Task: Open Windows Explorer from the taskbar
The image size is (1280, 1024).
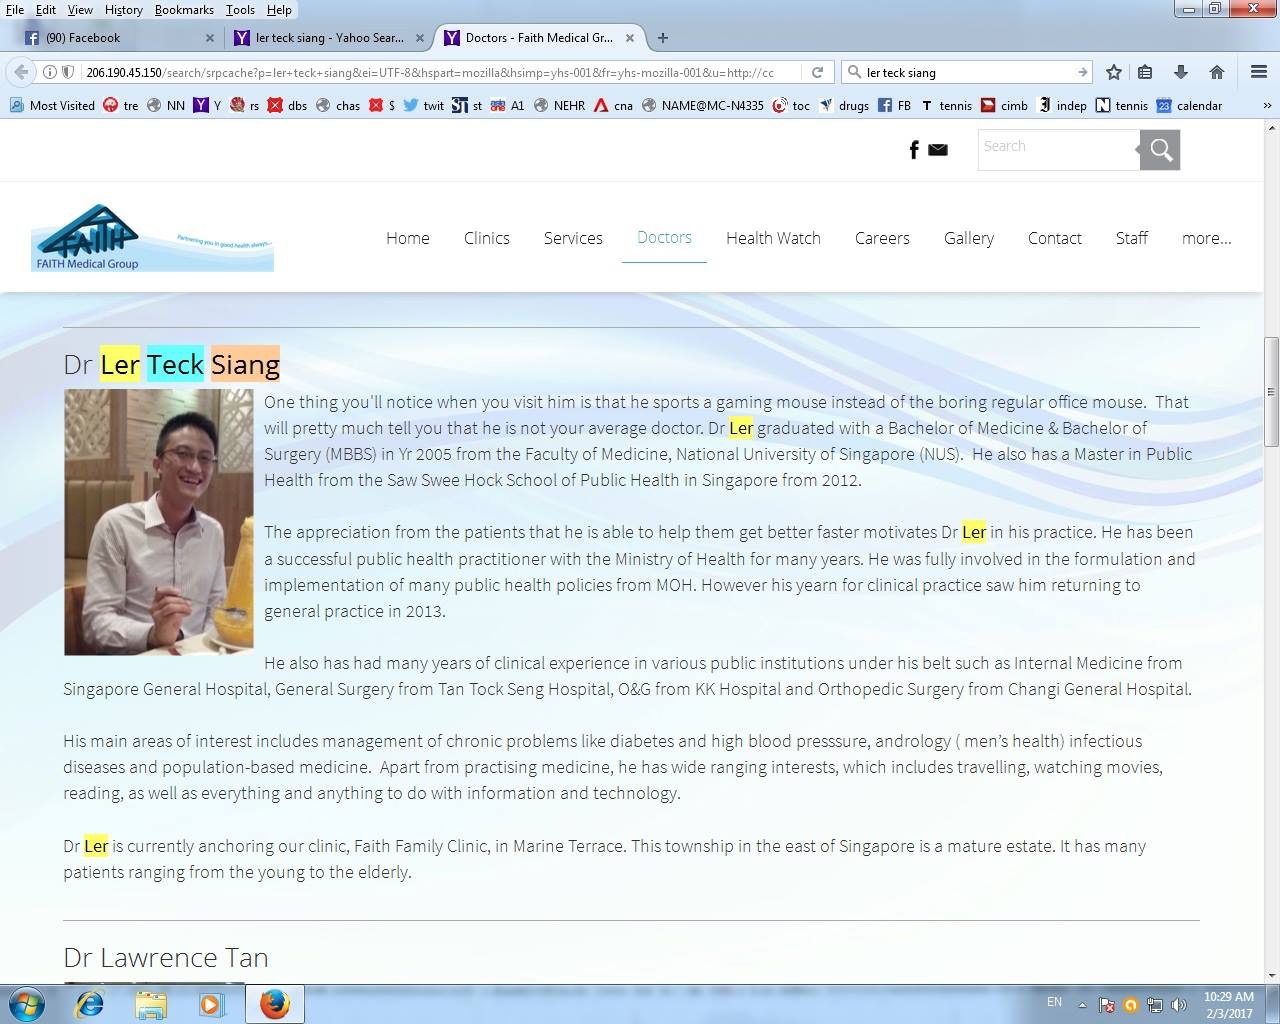Action: (151, 1004)
